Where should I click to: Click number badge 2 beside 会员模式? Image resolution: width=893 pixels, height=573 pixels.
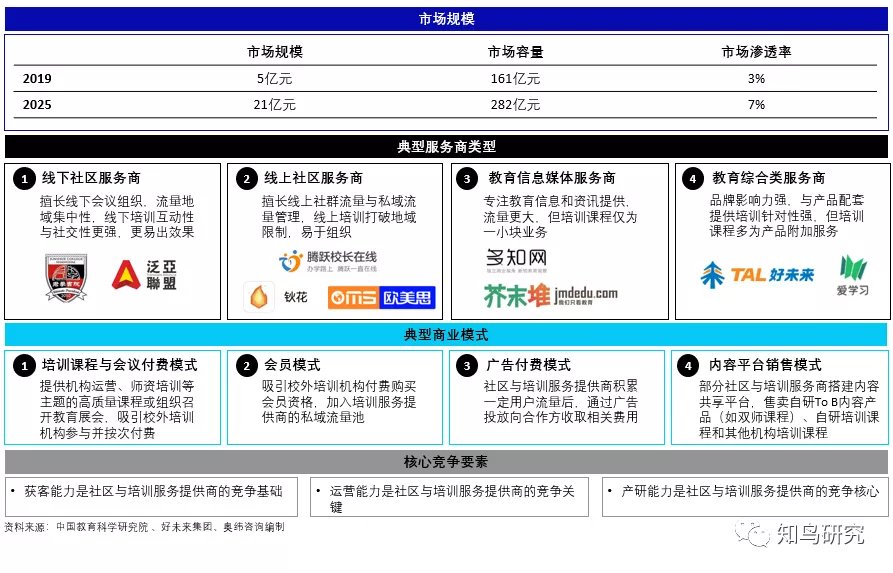[x=247, y=366]
